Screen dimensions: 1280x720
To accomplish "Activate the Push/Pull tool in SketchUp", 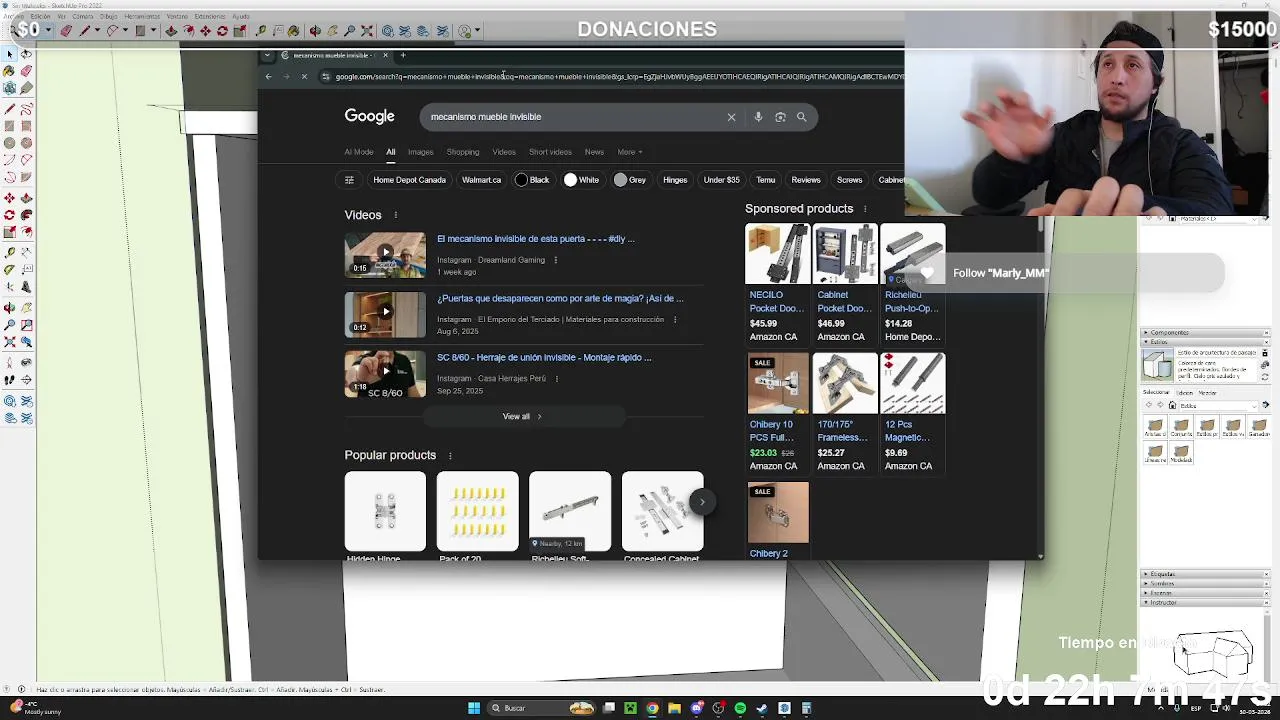I will 171,30.
